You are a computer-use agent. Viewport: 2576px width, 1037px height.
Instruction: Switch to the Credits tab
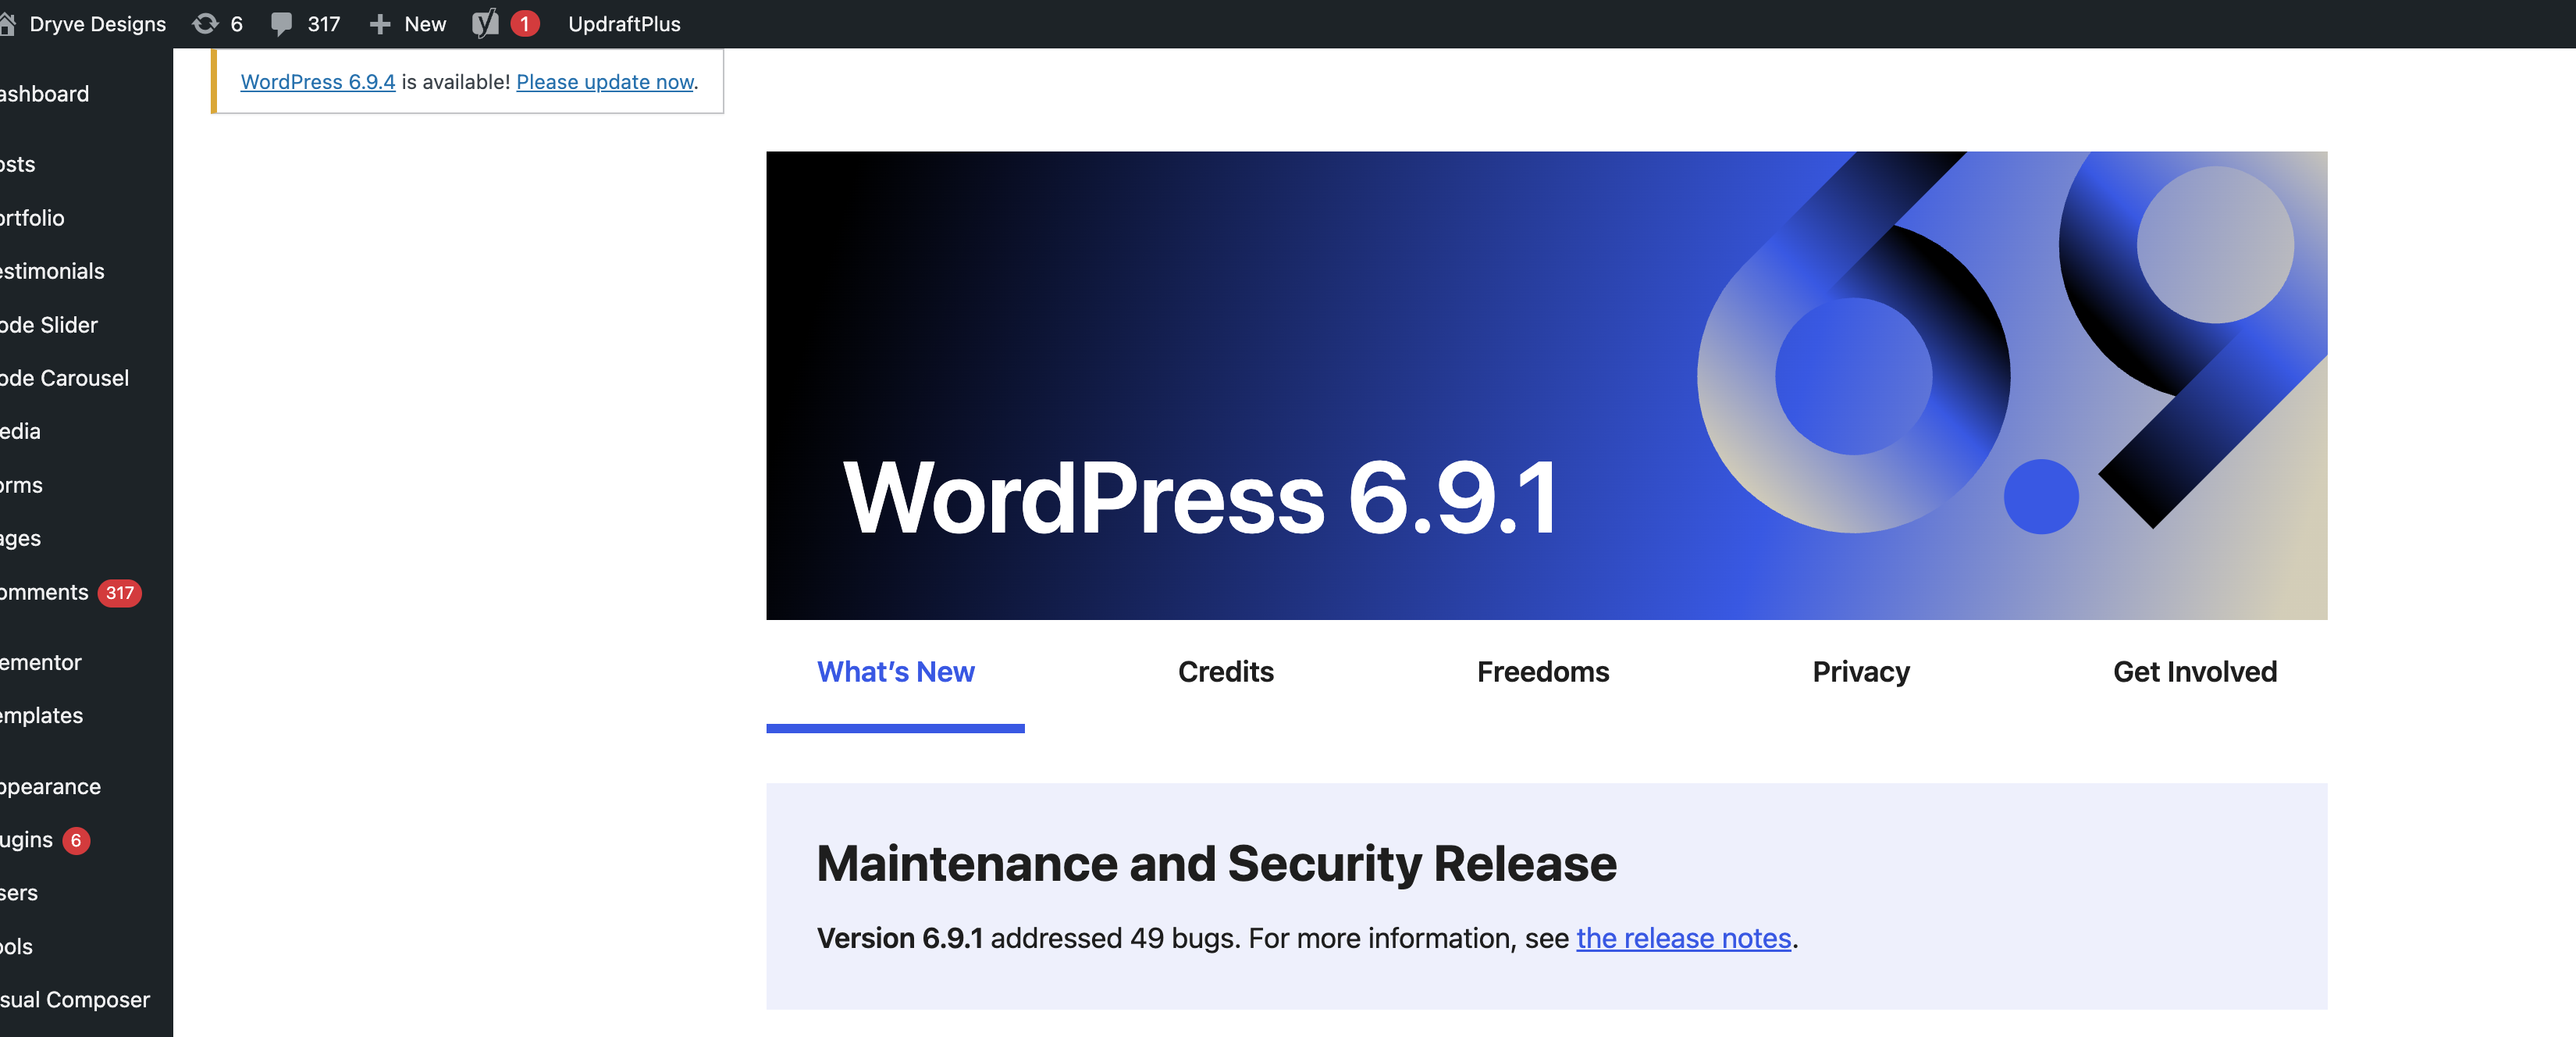pyautogui.click(x=1225, y=672)
